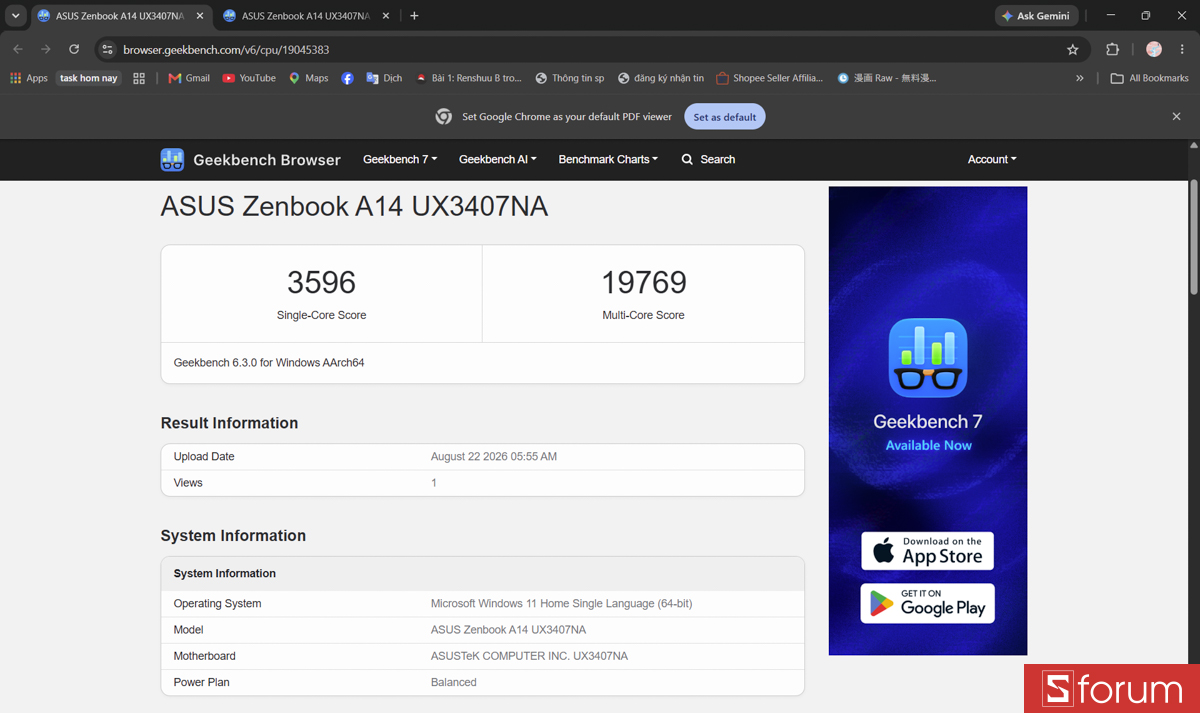Dismiss the default PDF viewer banner

1177,117
